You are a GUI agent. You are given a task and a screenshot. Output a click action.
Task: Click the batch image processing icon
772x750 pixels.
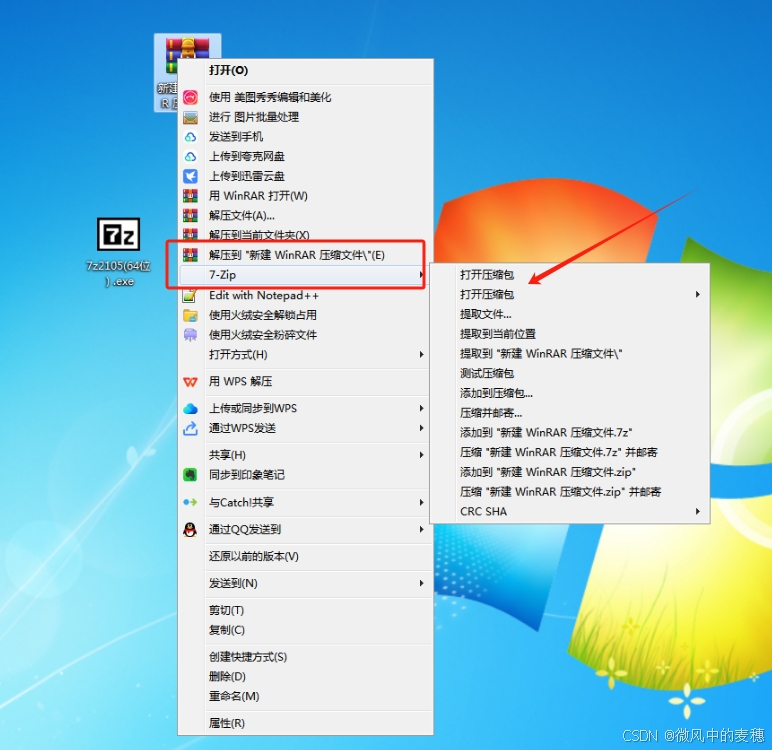[191, 117]
